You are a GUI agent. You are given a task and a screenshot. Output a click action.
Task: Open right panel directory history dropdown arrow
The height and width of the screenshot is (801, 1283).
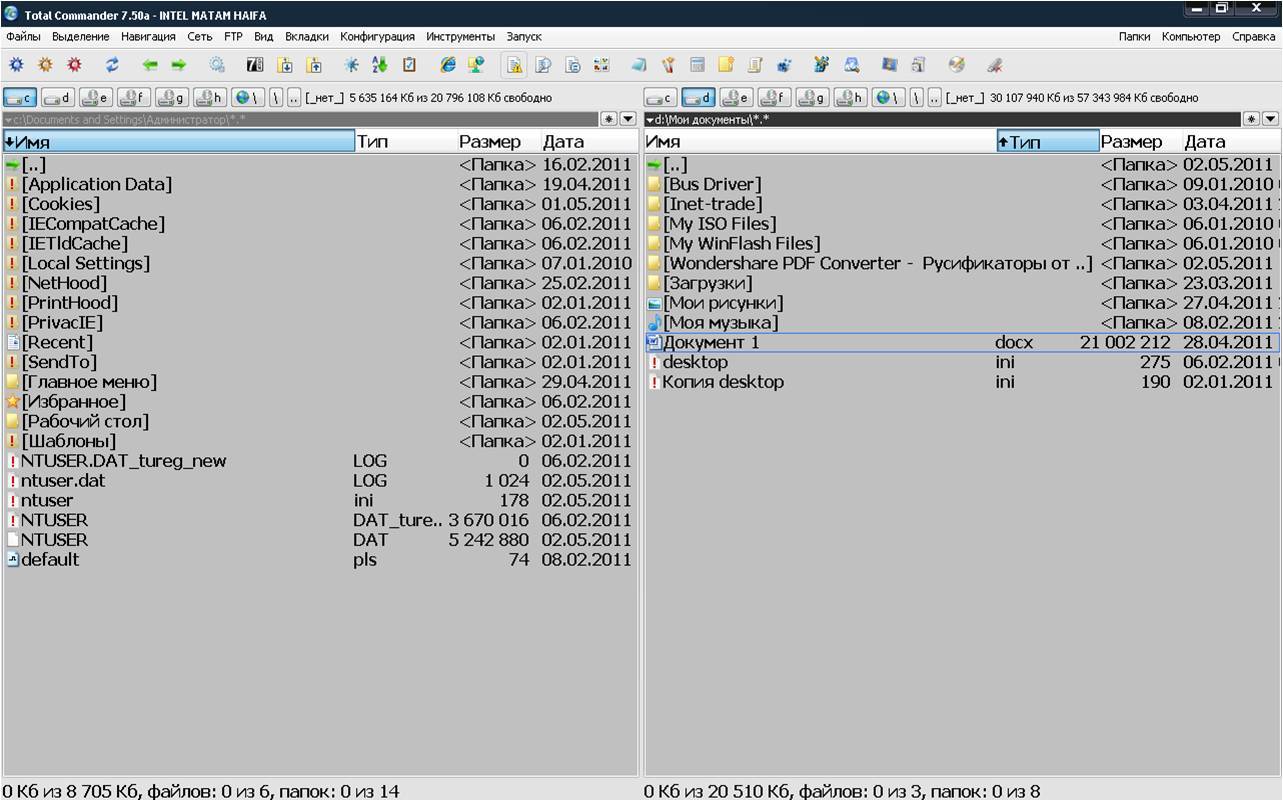coord(1270,119)
